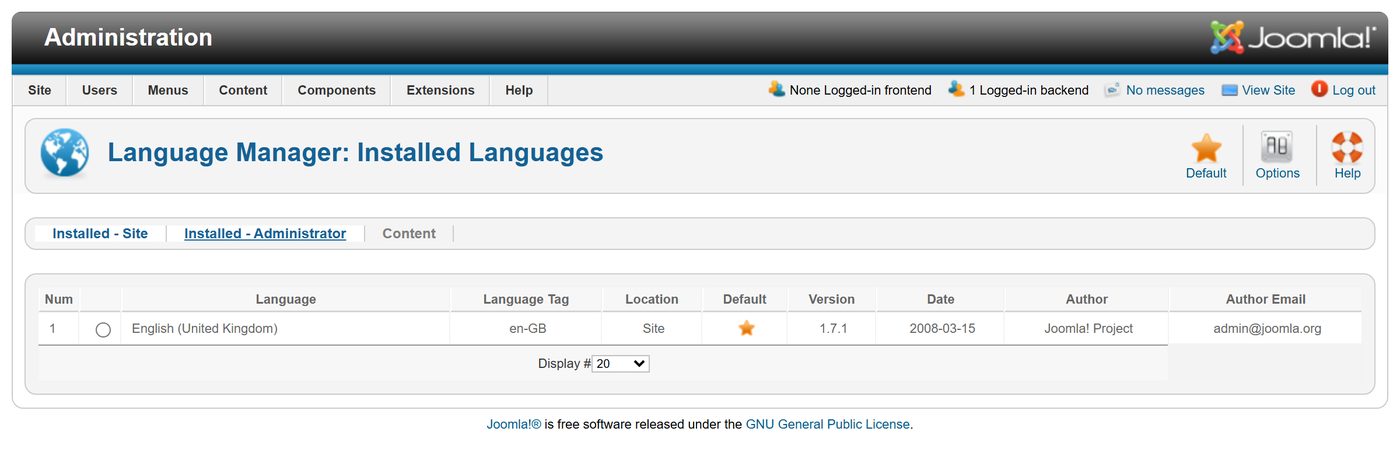
Task: Switch to Installed - Site tab
Action: click(100, 233)
